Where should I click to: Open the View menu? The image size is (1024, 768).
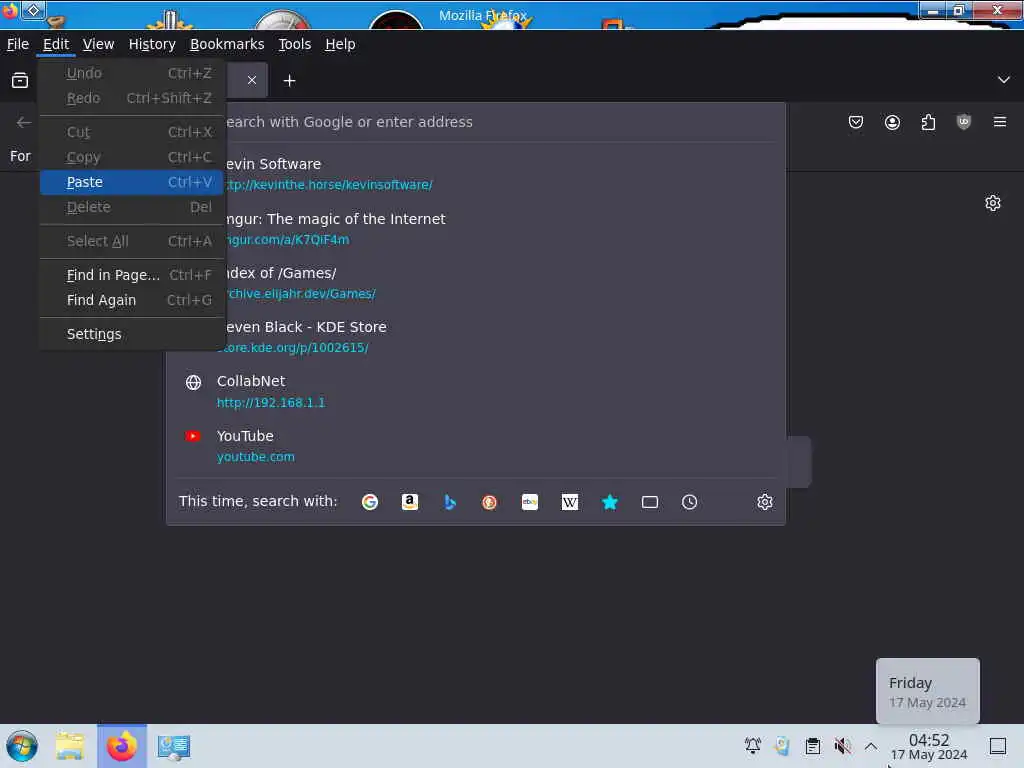[98, 44]
